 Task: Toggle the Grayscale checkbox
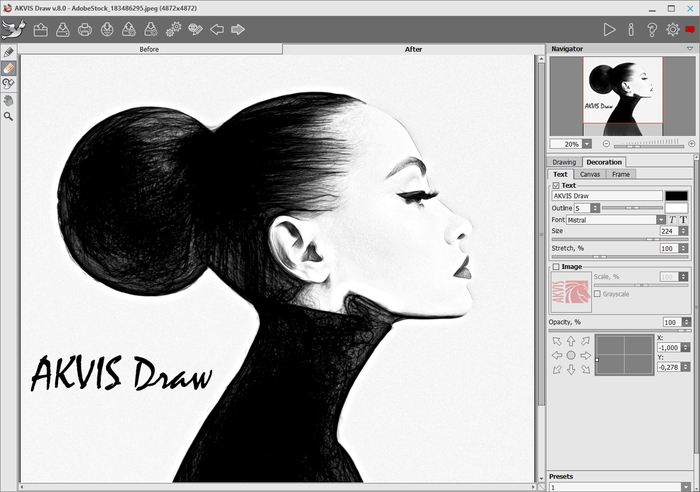597,294
